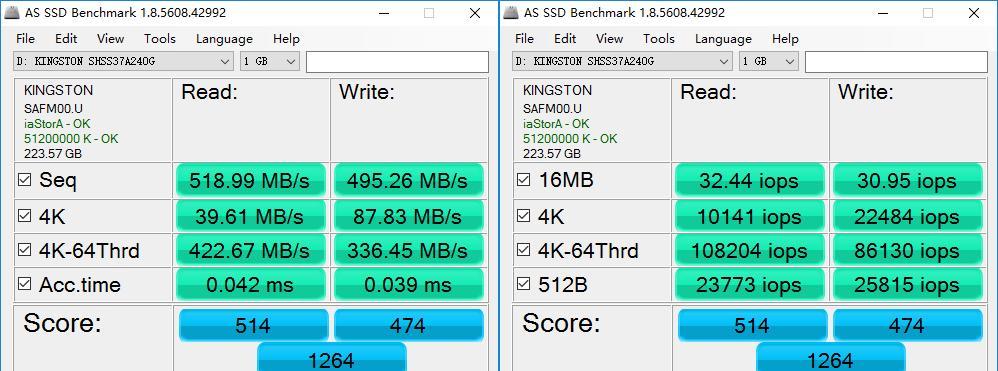Viewport: 998px width, 371px height.
Task: Open the drive selector dropdown in right window
Action: (622, 62)
